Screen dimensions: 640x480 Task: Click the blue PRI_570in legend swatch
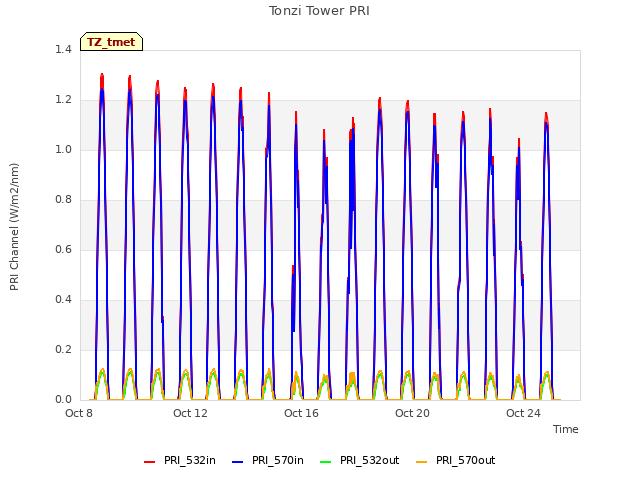pyautogui.click(x=238, y=462)
